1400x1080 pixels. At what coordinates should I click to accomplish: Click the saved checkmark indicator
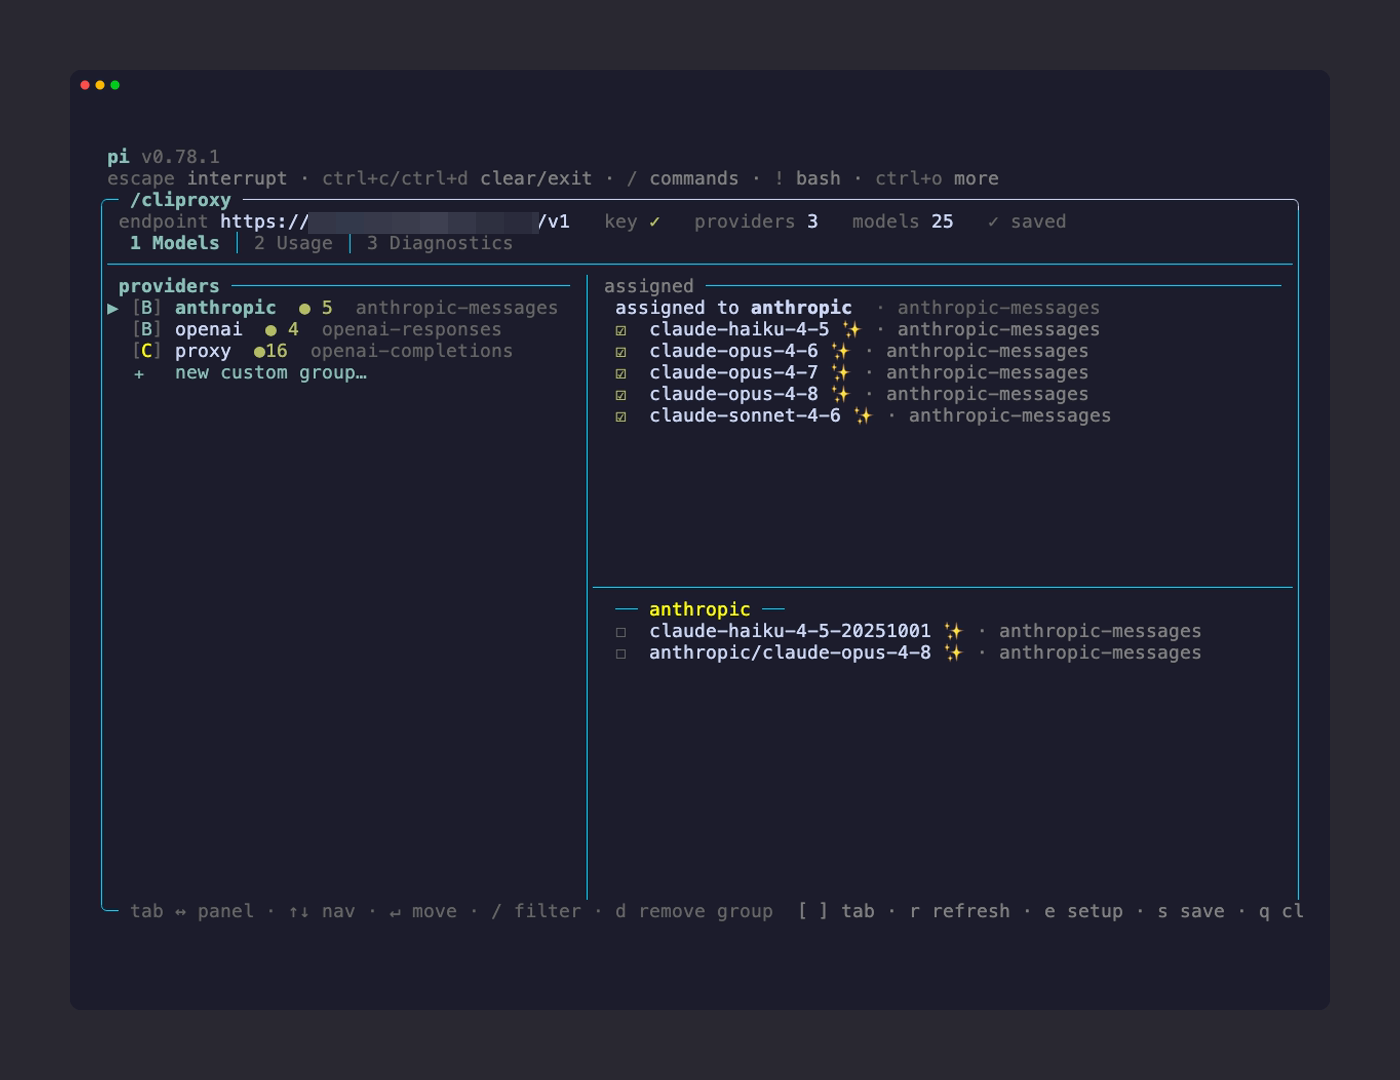[993, 222]
